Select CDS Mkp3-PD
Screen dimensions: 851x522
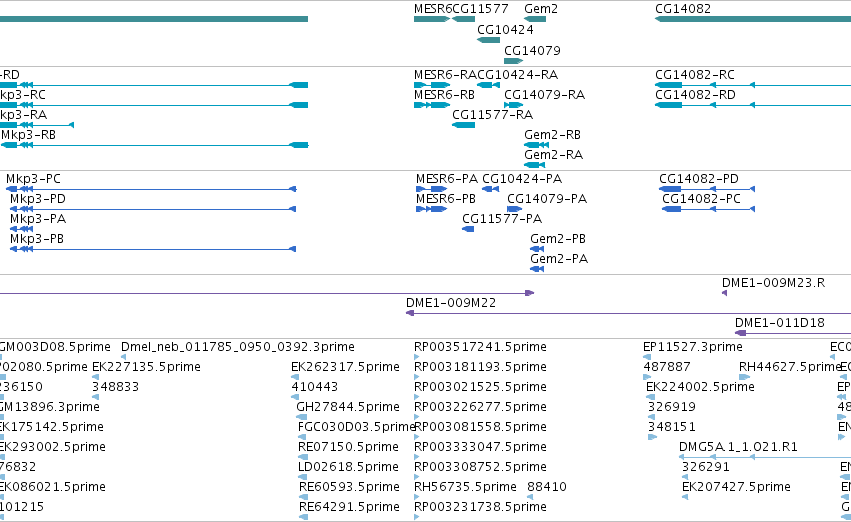pos(153,209)
